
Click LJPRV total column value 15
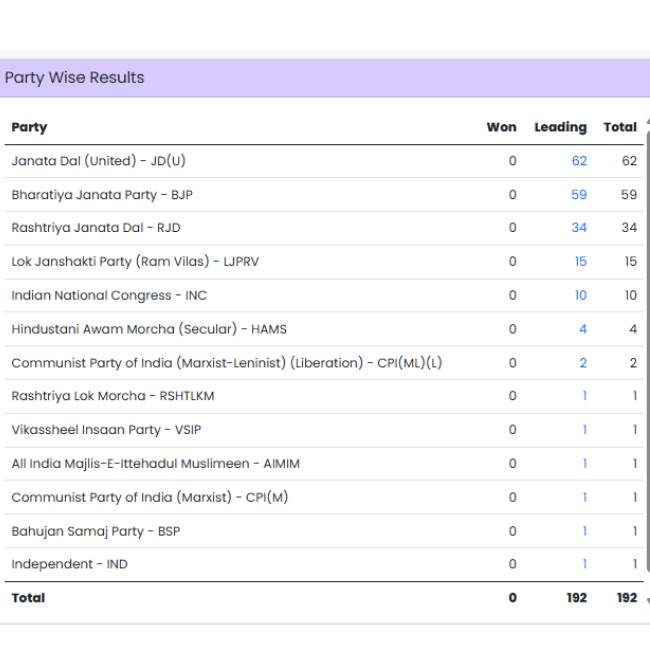(631, 262)
